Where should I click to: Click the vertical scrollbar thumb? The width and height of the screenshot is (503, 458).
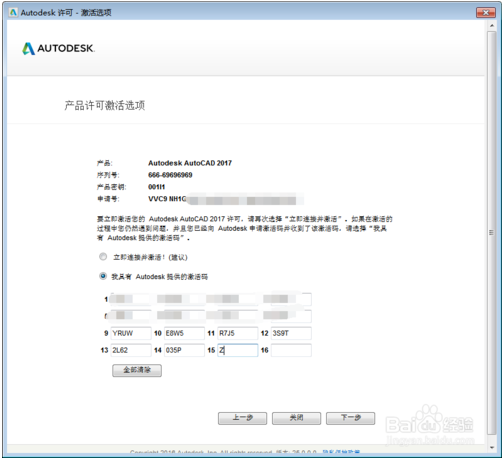(492, 233)
